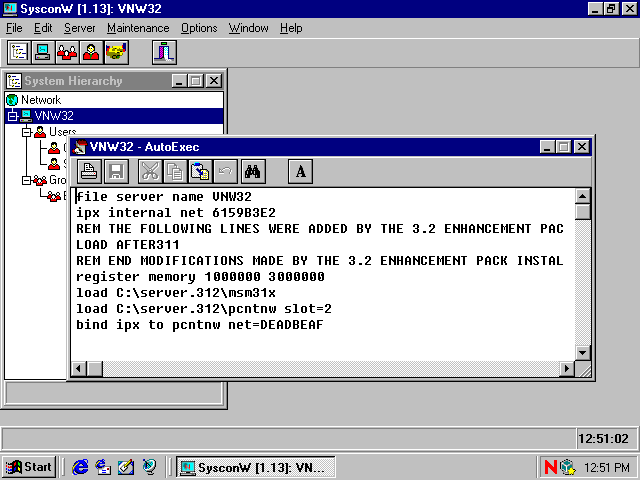The height and width of the screenshot is (480, 640).
Task: Click the exit door toolbar icon
Action: point(164,52)
